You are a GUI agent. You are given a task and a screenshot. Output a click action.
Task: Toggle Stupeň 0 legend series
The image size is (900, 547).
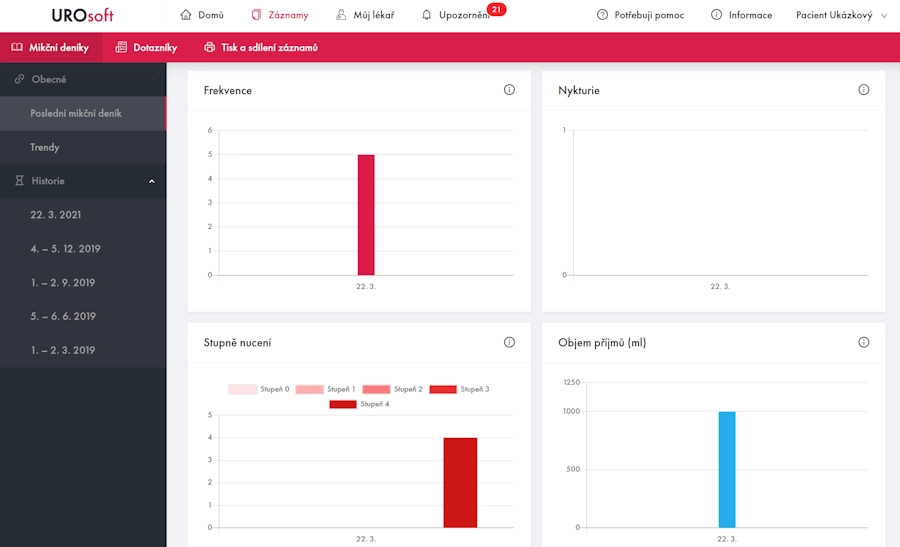[x=259, y=389]
